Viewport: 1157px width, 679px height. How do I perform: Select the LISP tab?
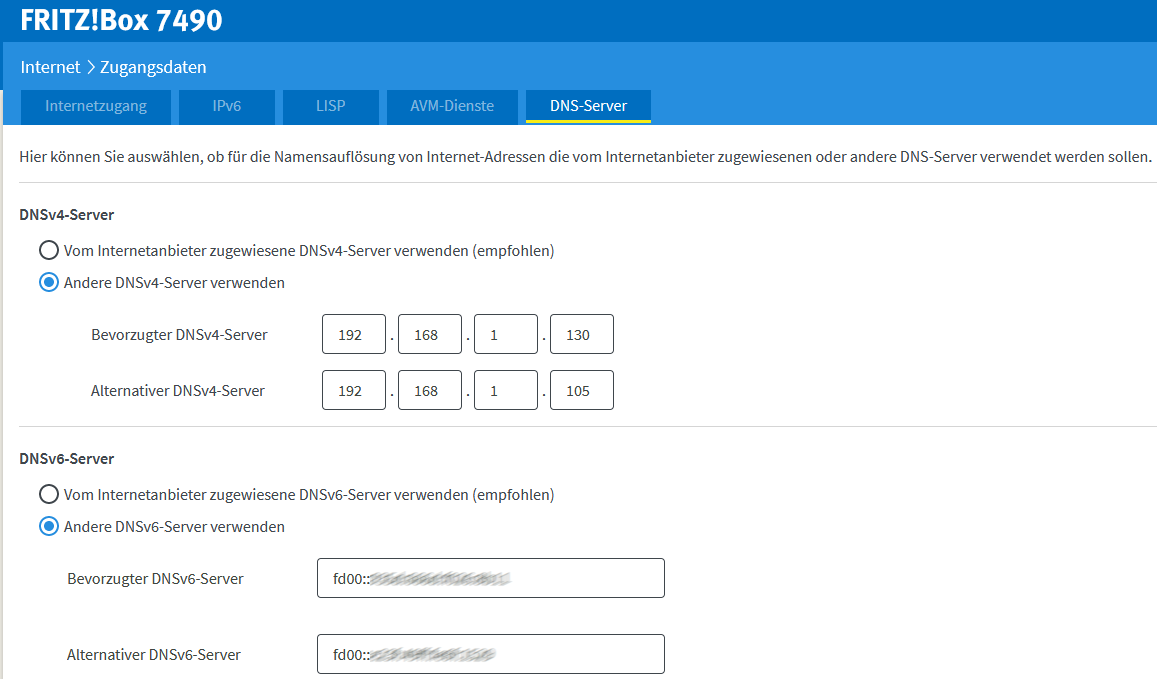(x=331, y=106)
